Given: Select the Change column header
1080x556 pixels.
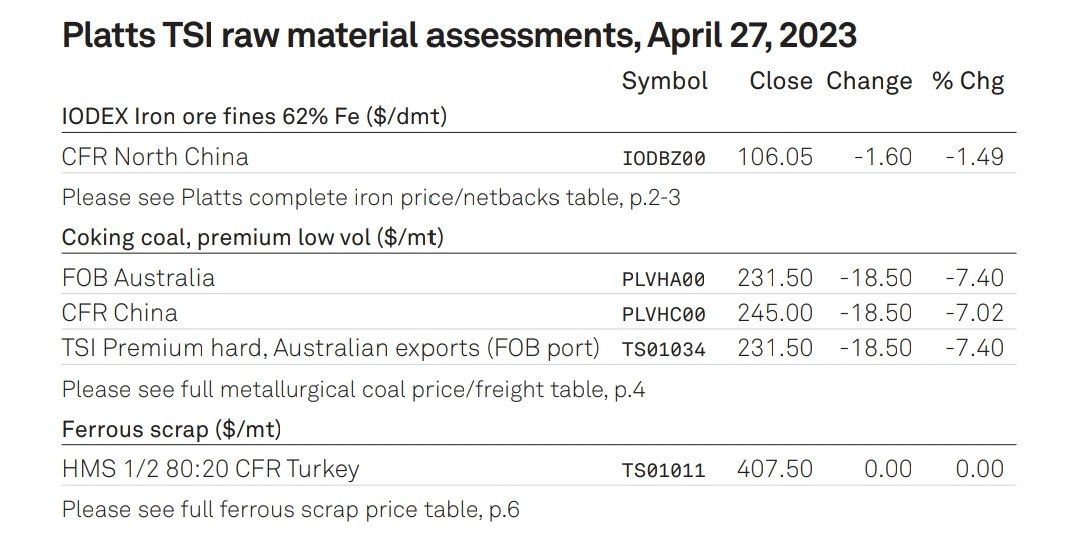Looking at the screenshot, I should [x=869, y=82].
